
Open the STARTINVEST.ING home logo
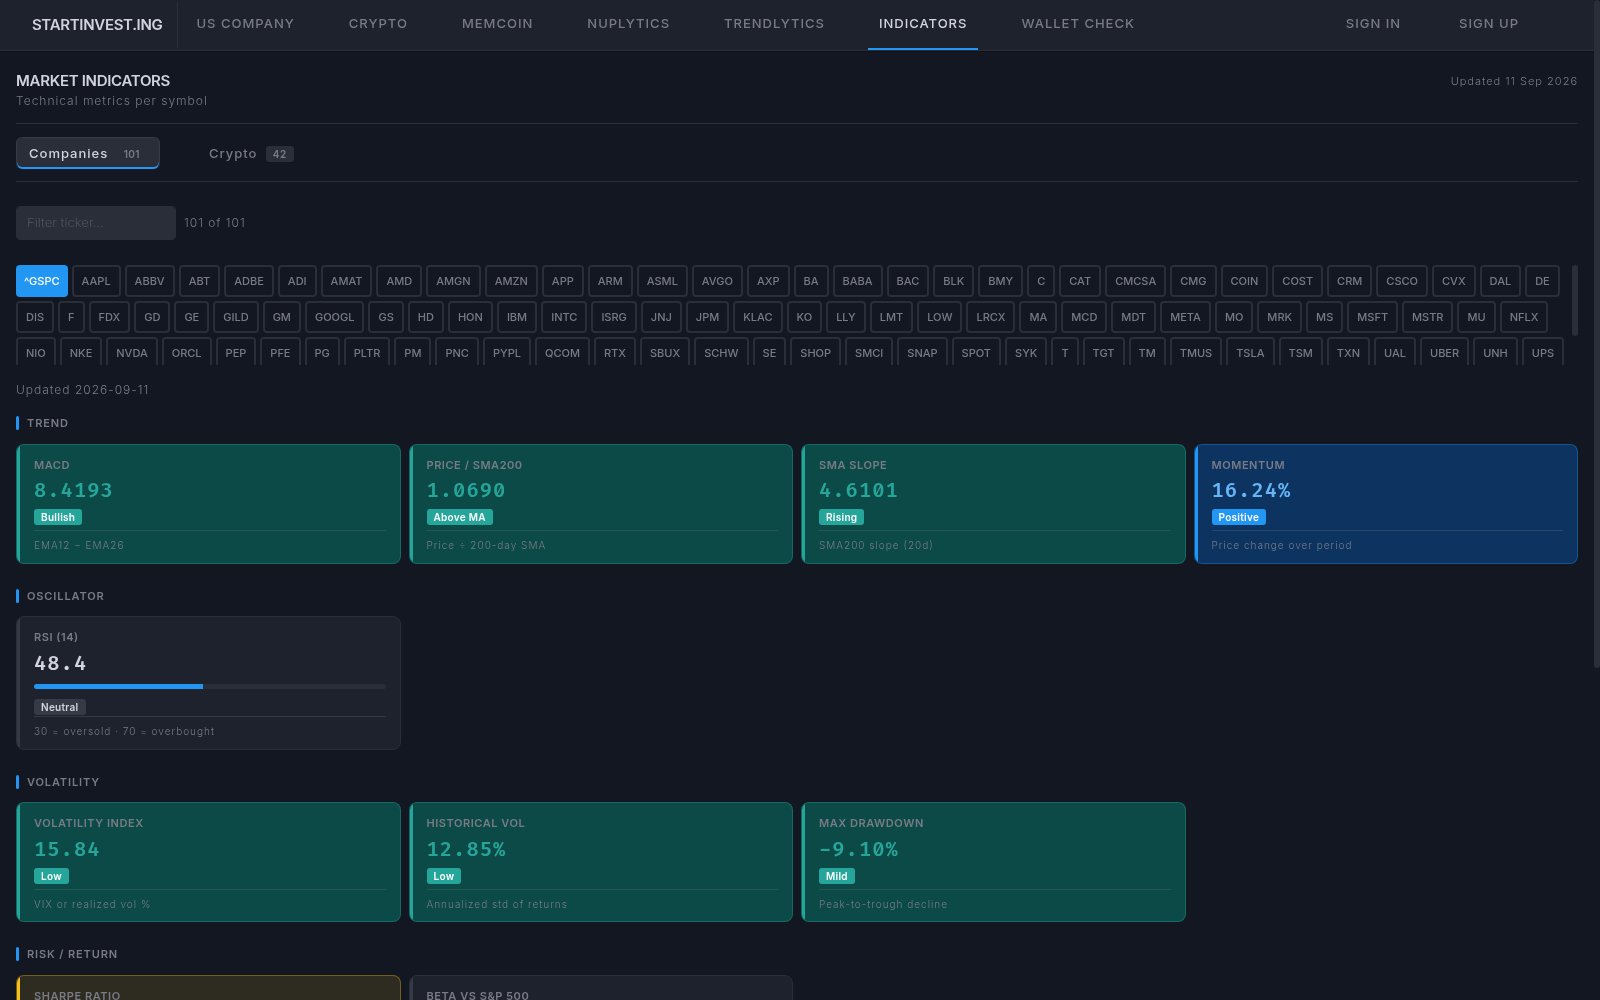click(x=97, y=24)
